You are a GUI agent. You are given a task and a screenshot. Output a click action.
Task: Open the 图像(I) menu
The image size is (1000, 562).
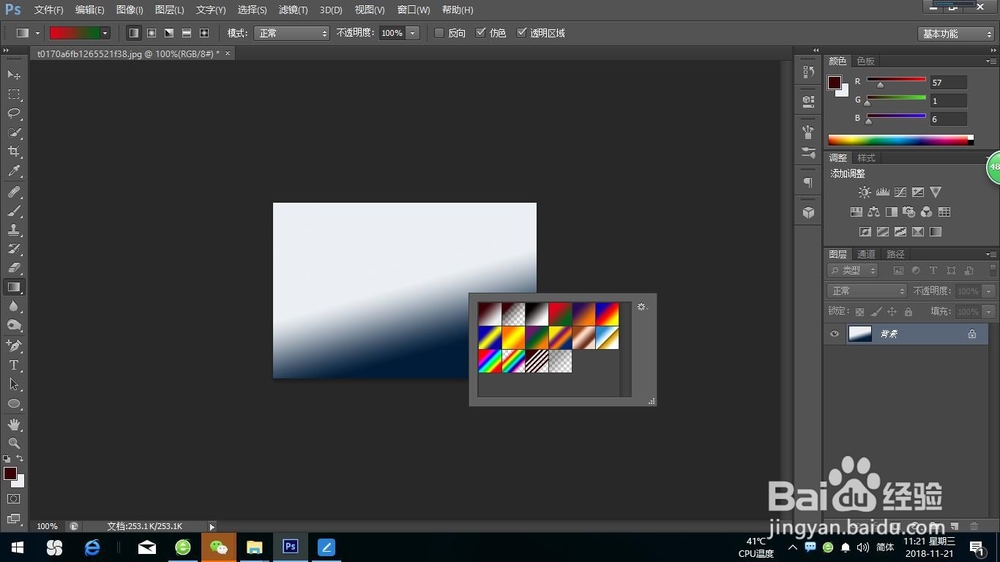tap(129, 10)
